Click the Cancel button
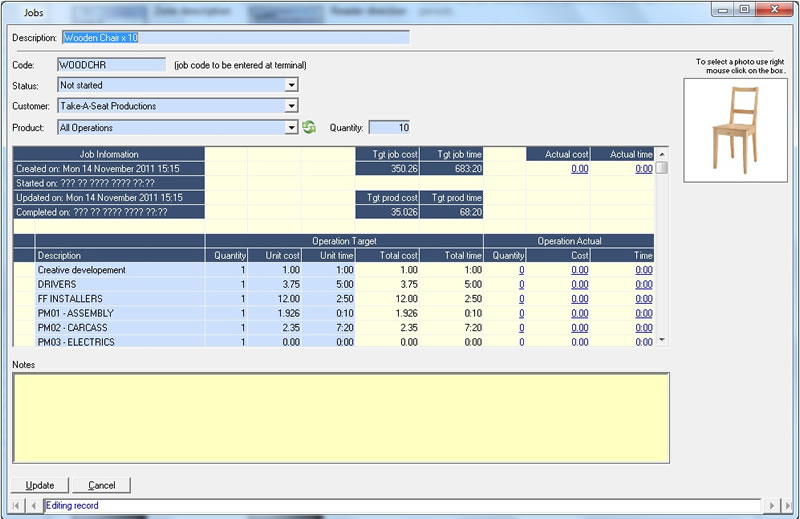The image size is (800, 519). click(101, 485)
